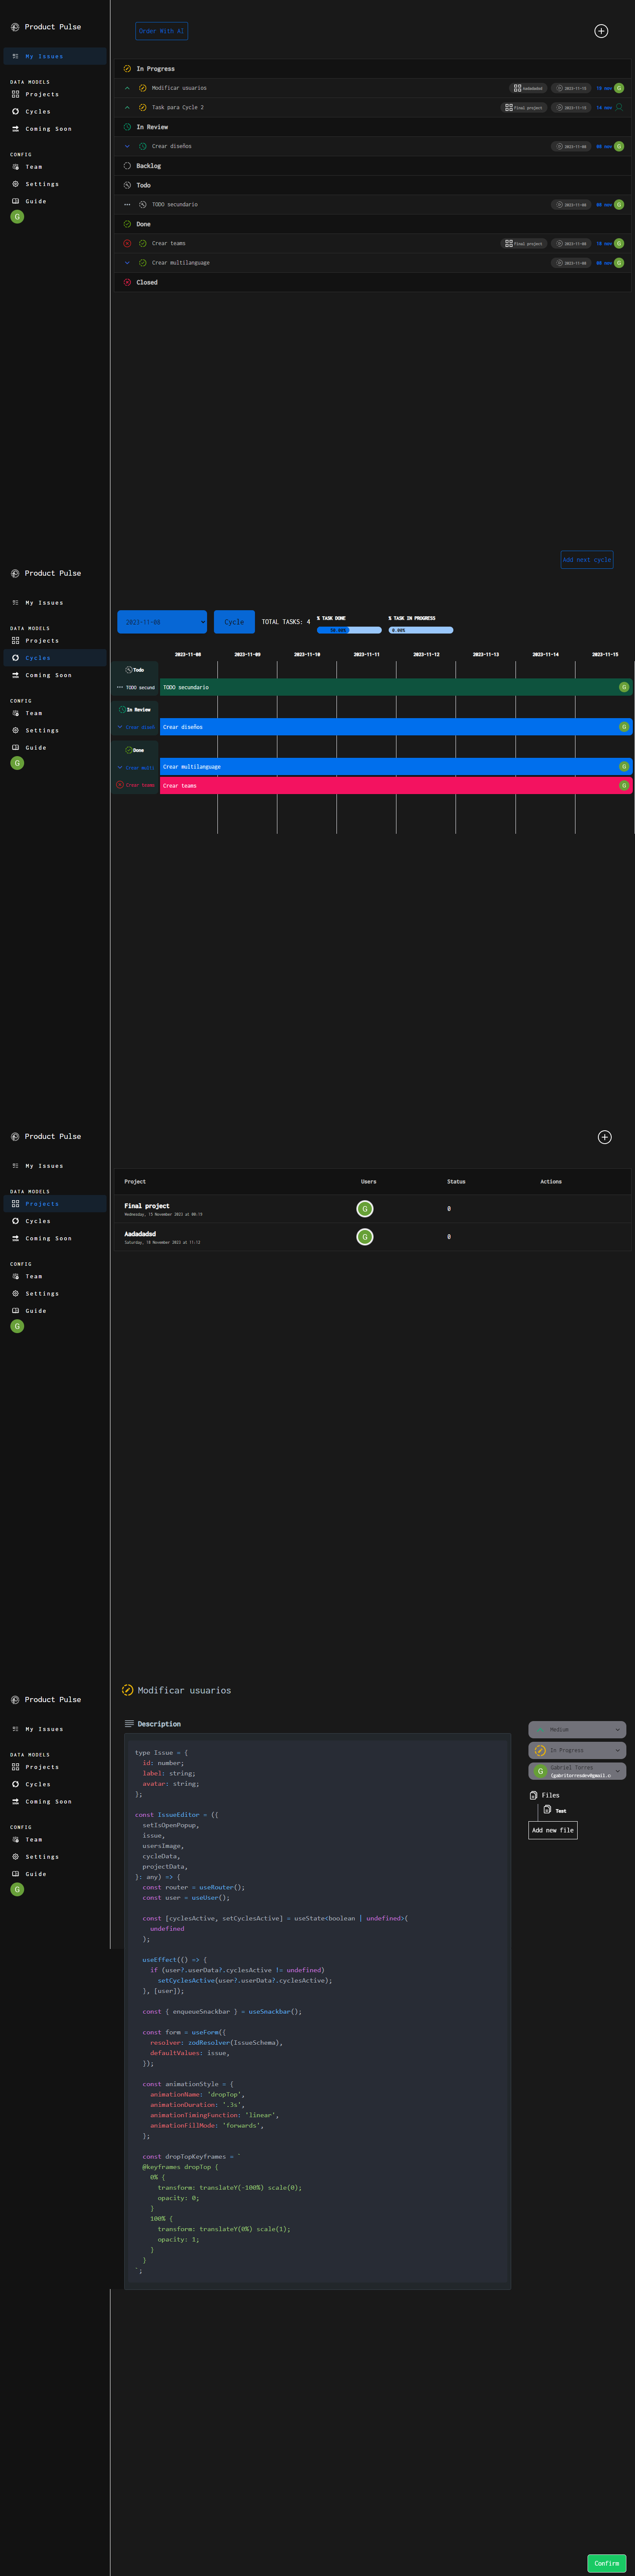Viewport: 635px width, 2576px height.
Task: Click the plus icon beside Order With AI
Action: (x=601, y=31)
